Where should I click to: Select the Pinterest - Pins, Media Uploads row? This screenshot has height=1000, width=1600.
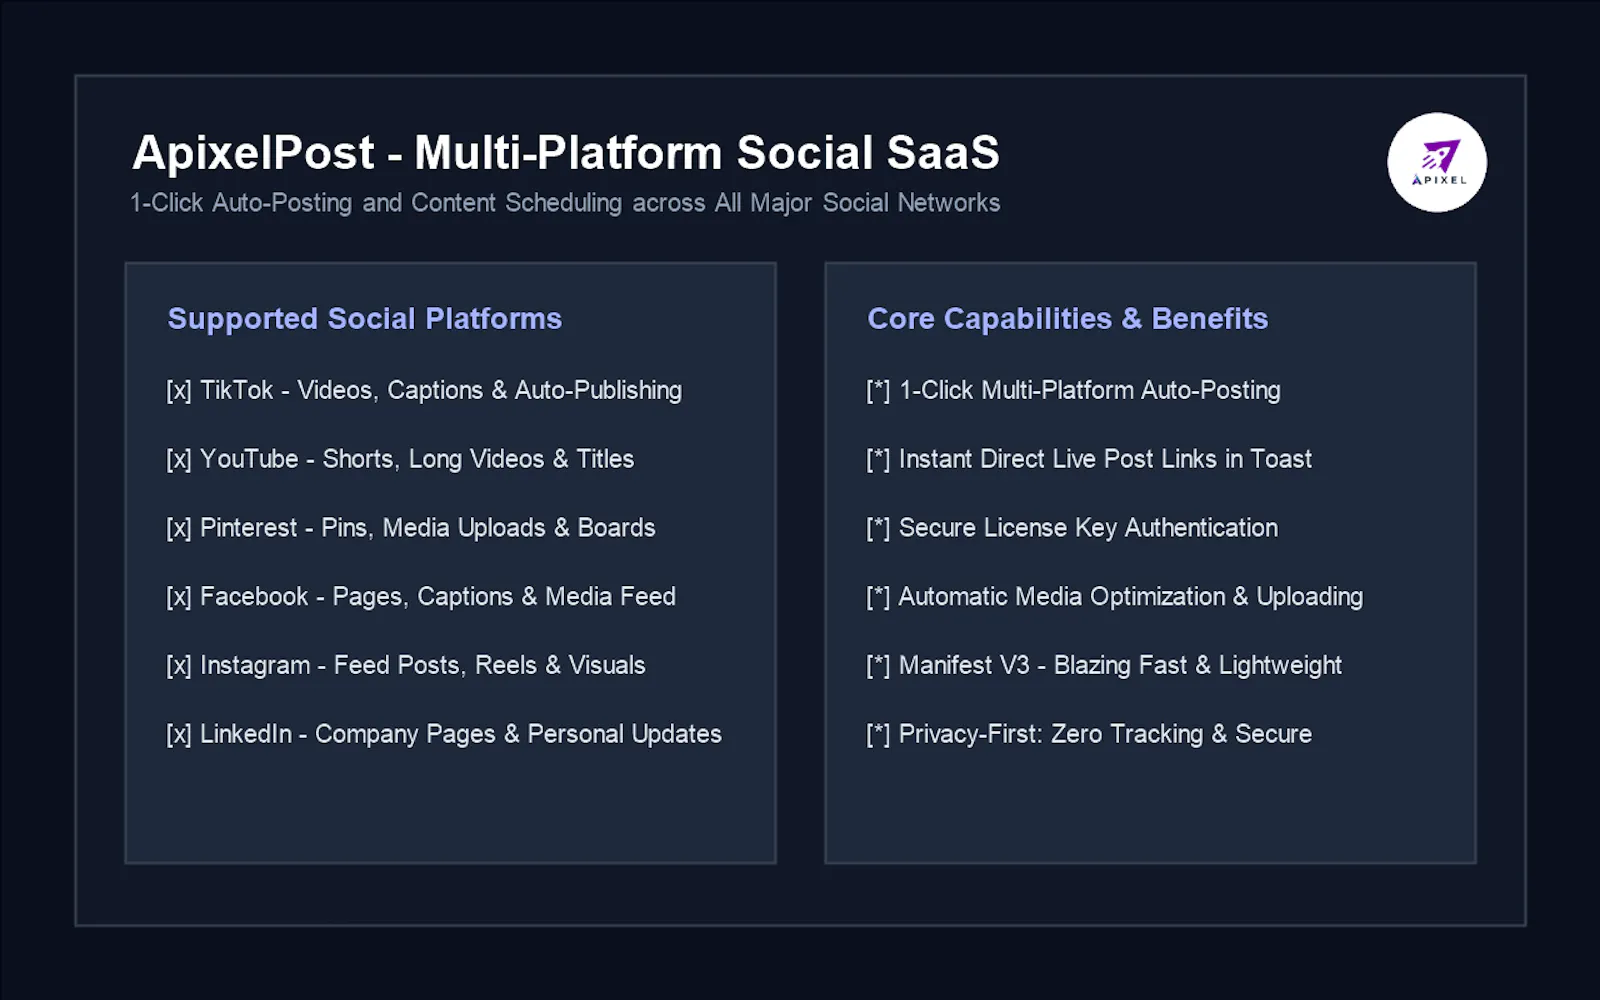[411, 528]
